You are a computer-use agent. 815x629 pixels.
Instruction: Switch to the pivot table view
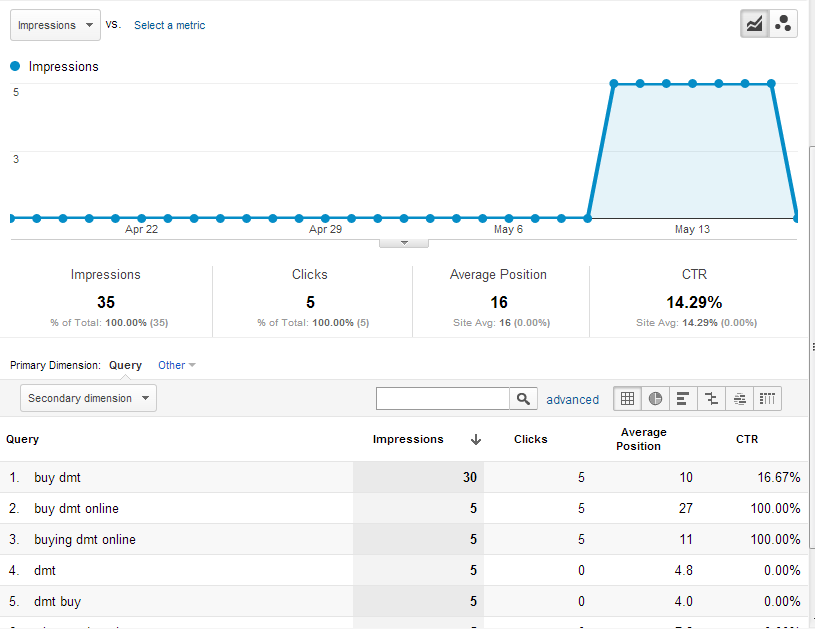767,398
